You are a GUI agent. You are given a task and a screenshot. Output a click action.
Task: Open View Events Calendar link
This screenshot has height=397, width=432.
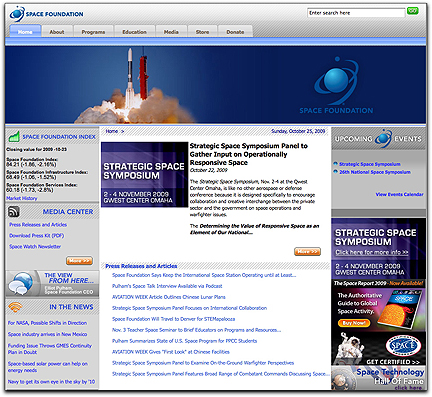(x=399, y=194)
